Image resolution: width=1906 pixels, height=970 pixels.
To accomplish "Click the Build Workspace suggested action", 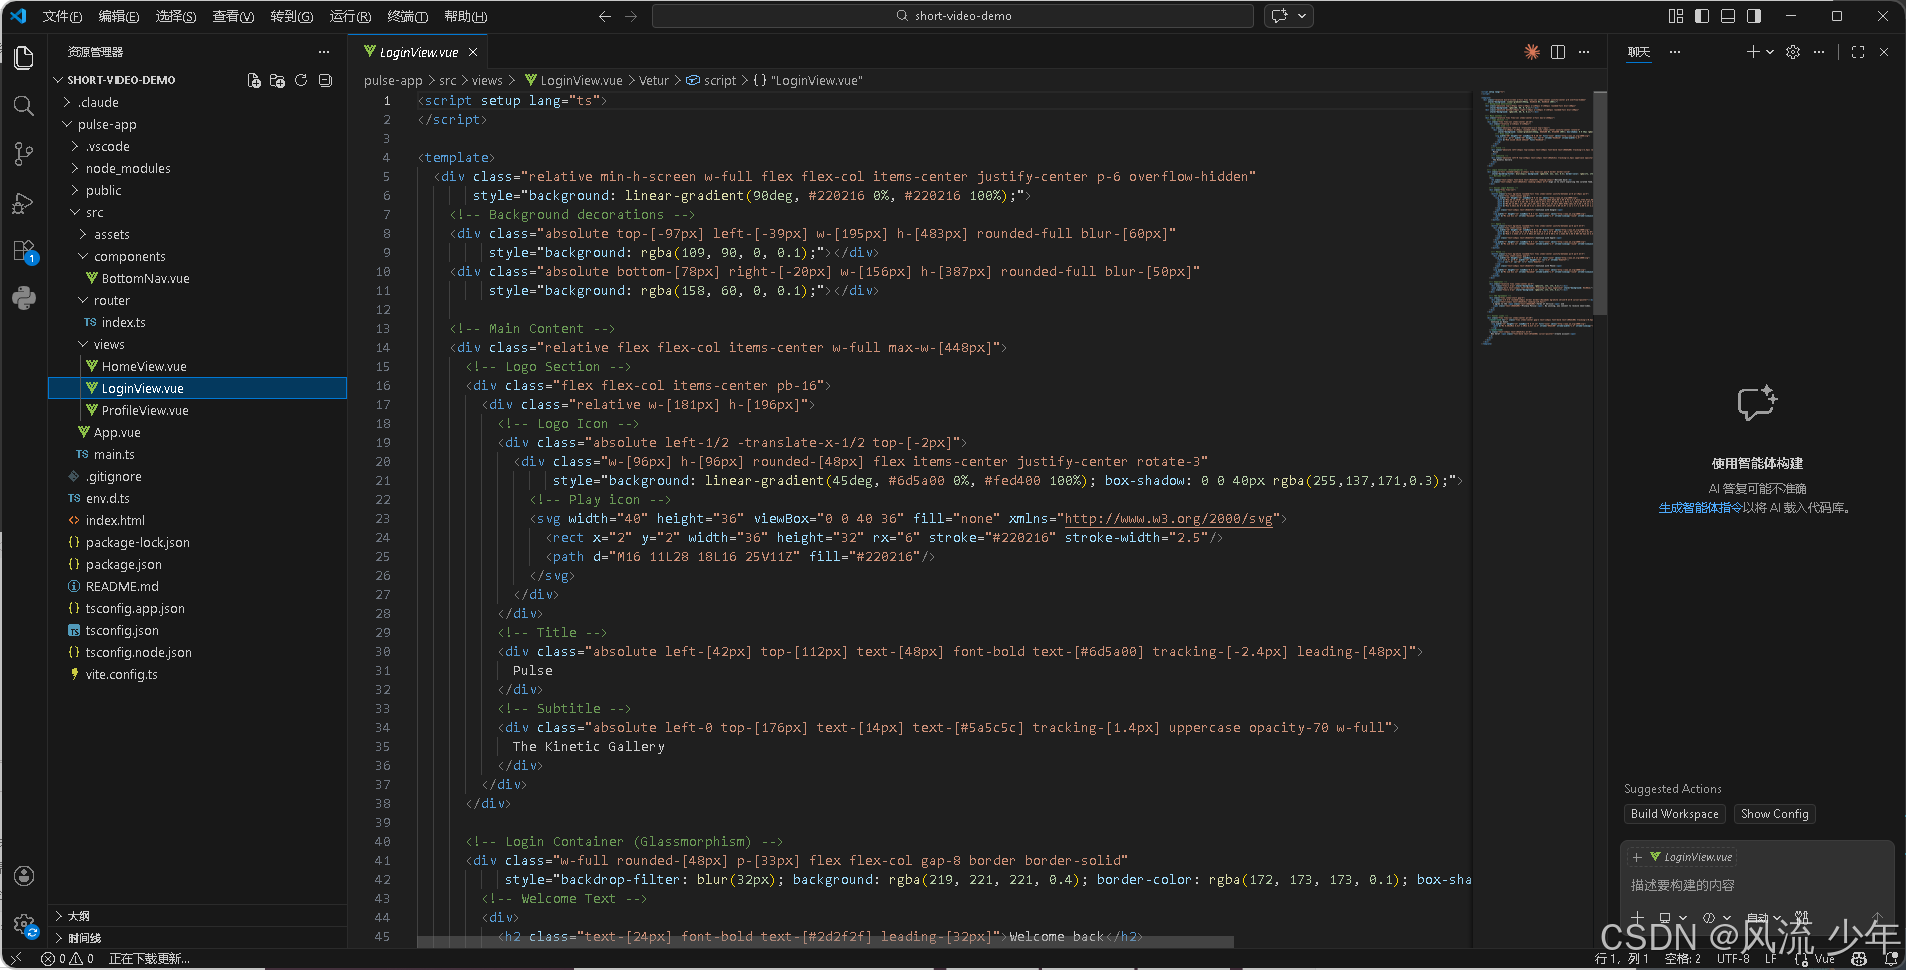I will (1675, 814).
